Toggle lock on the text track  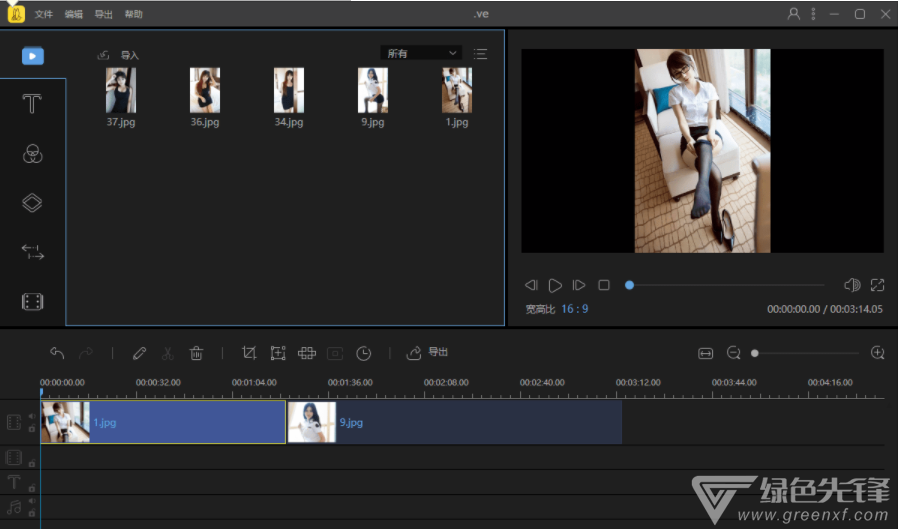(x=31, y=487)
